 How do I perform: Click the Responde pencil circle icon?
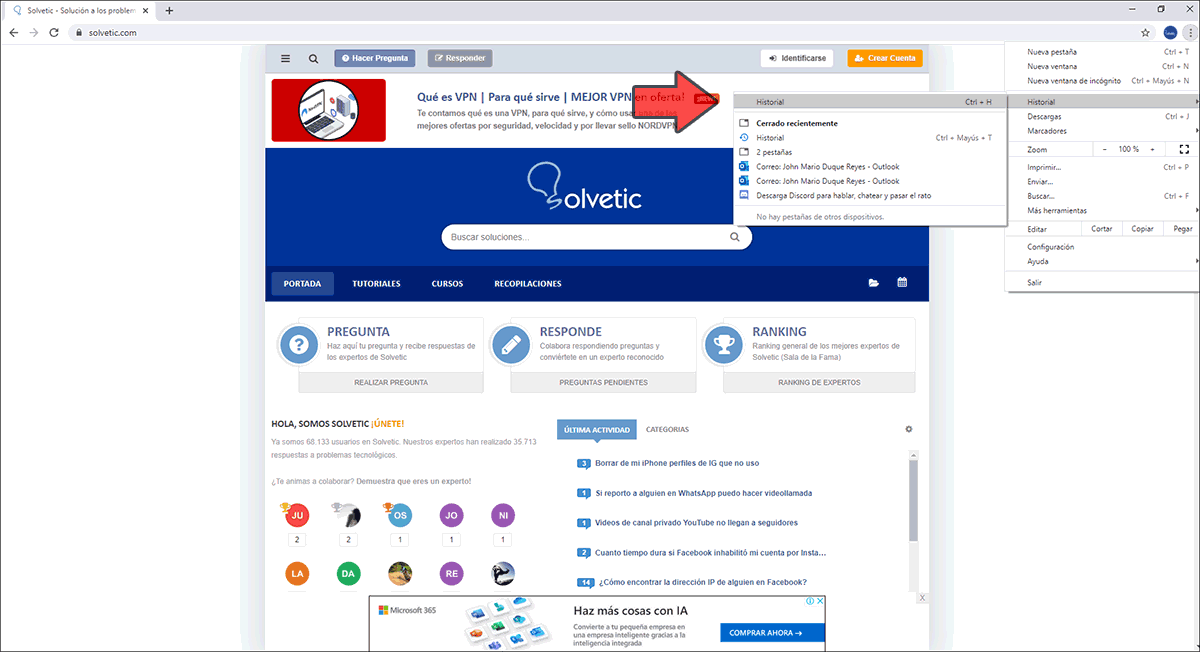point(511,345)
